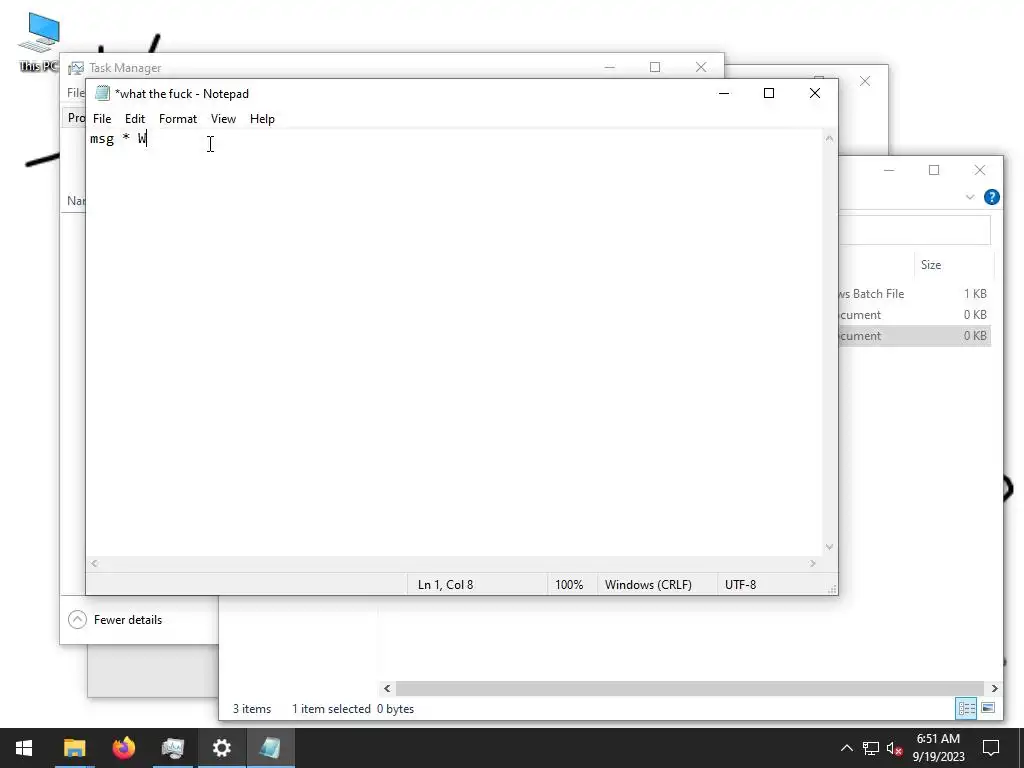The image size is (1024, 768).
Task: Open the Notepad File menu
Action: (x=102, y=119)
